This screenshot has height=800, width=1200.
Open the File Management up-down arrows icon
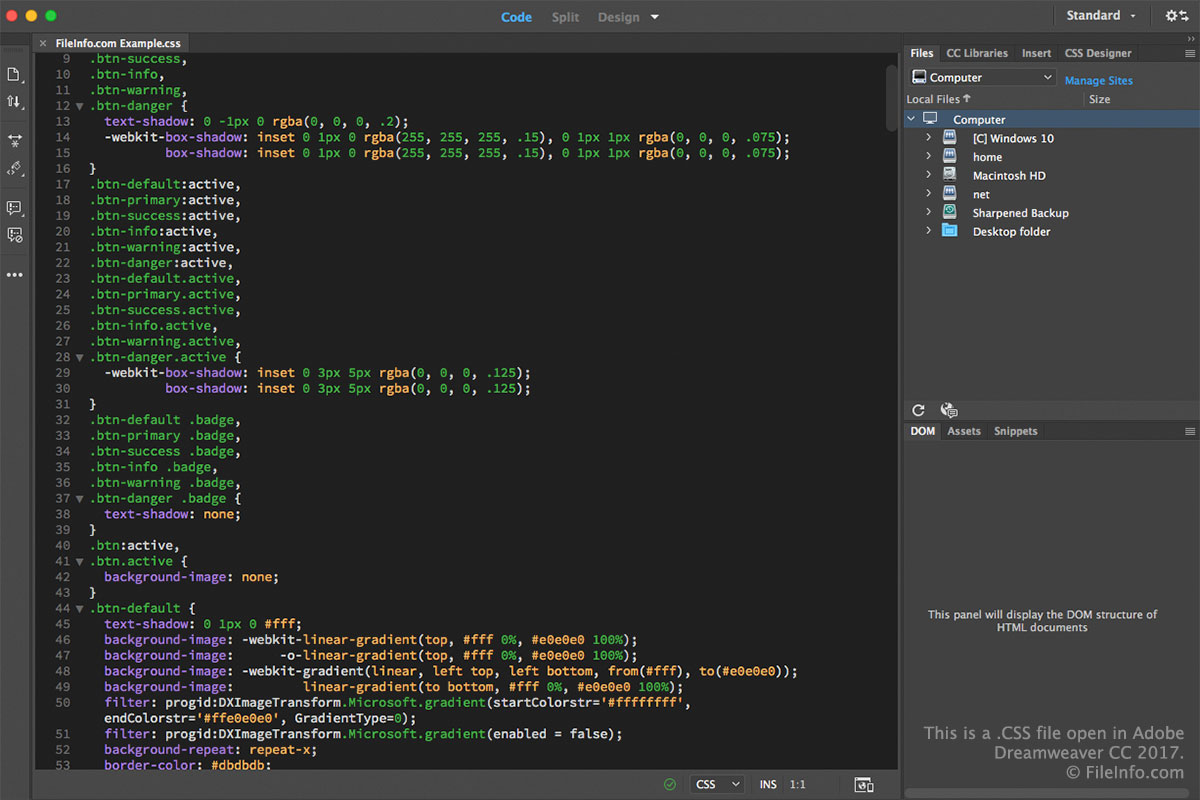(x=14, y=102)
